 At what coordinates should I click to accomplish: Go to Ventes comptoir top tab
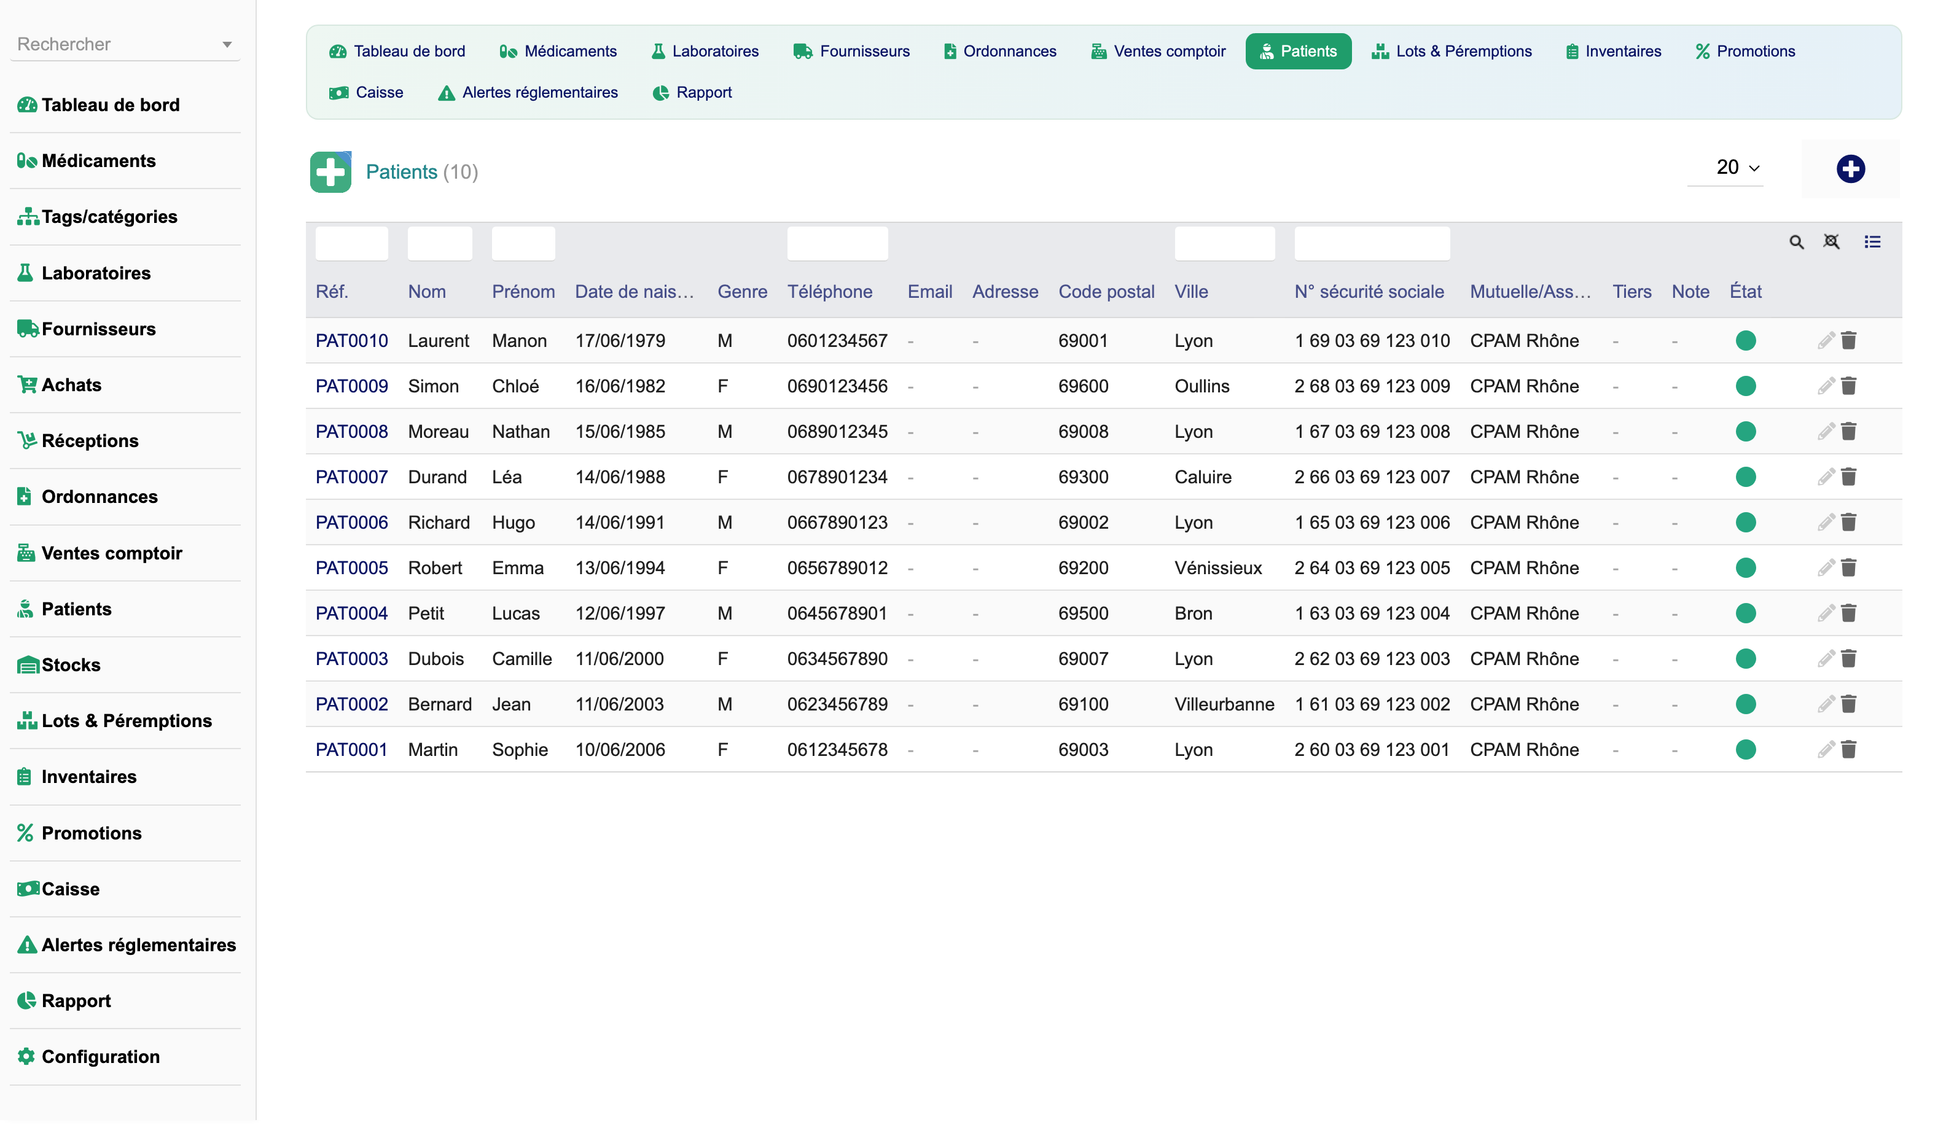[x=1157, y=52]
